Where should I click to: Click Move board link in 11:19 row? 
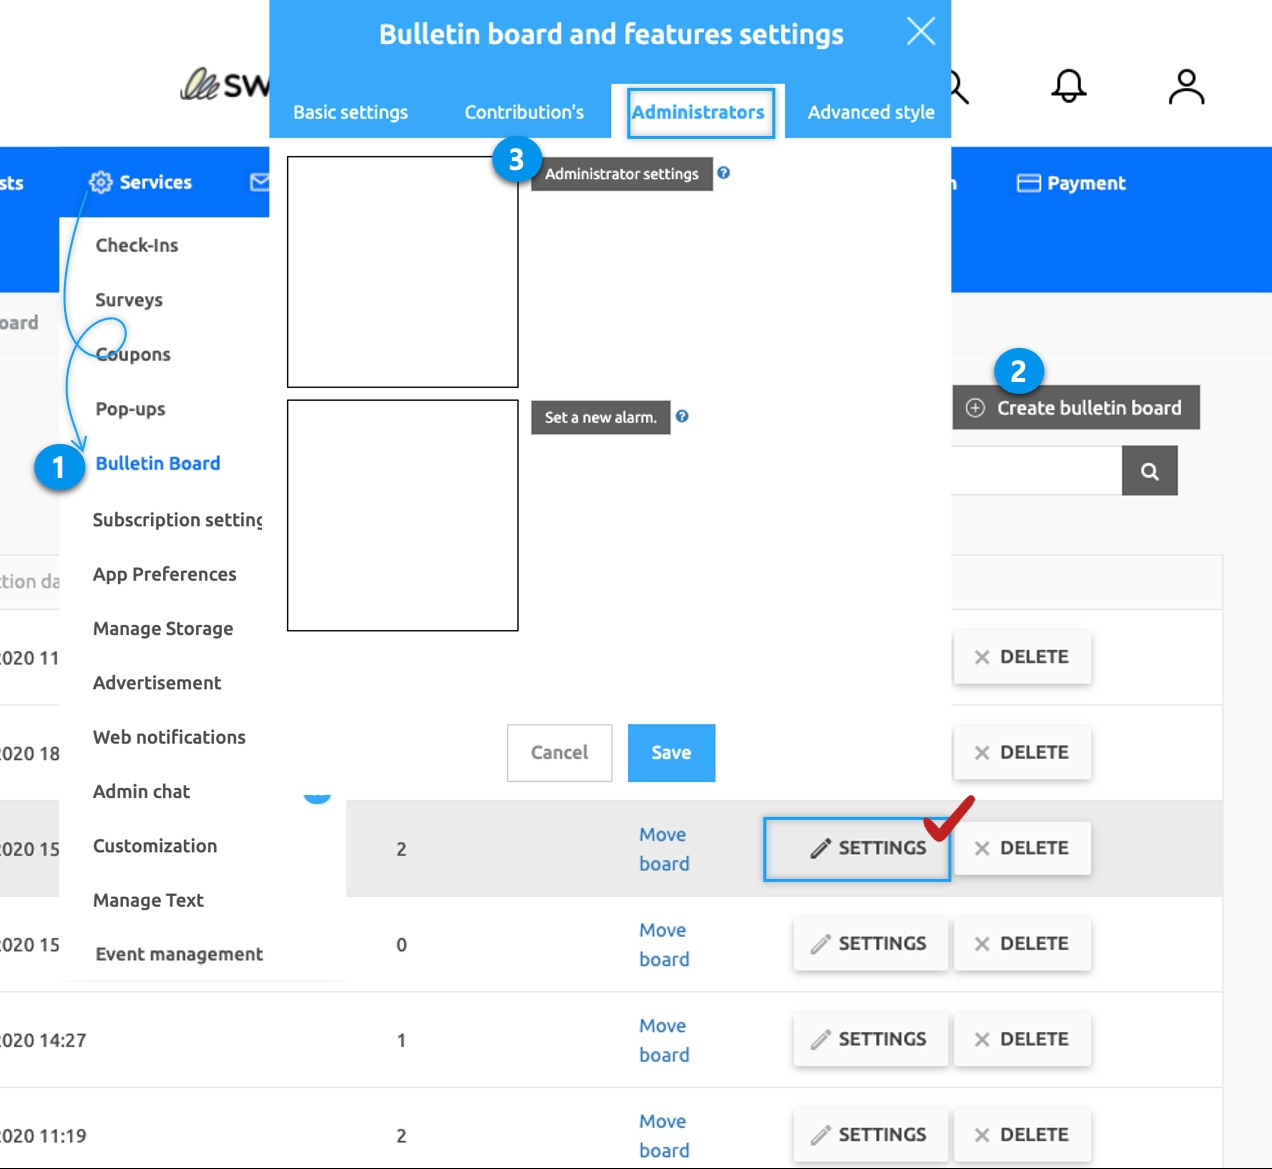pyautogui.click(x=664, y=1136)
